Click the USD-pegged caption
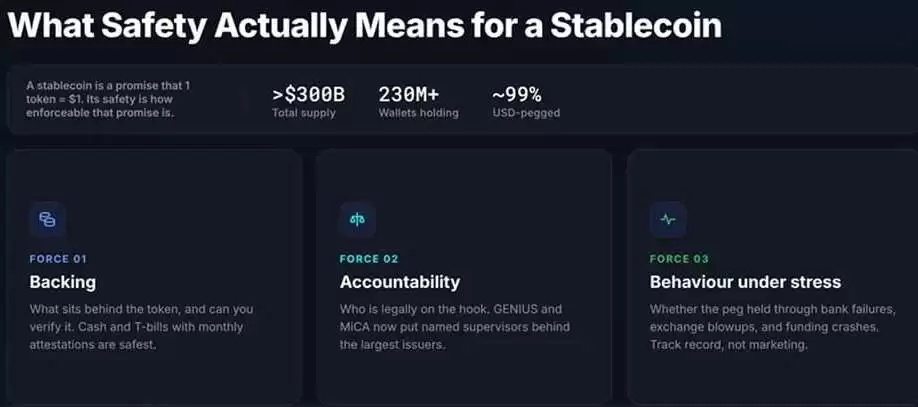918x407 pixels. 526,113
